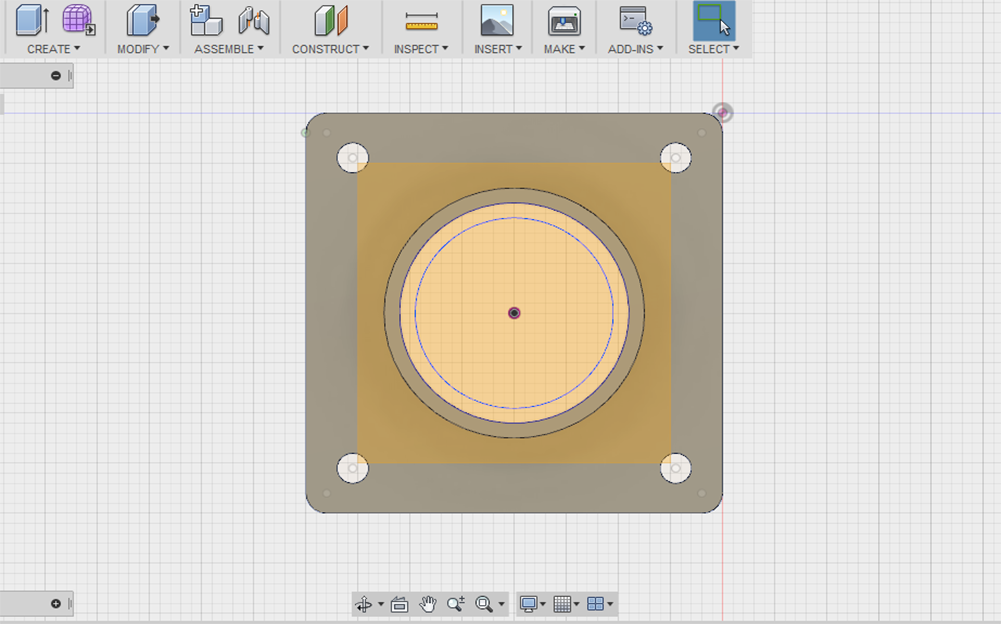Open the Insert image icon

point(497,20)
